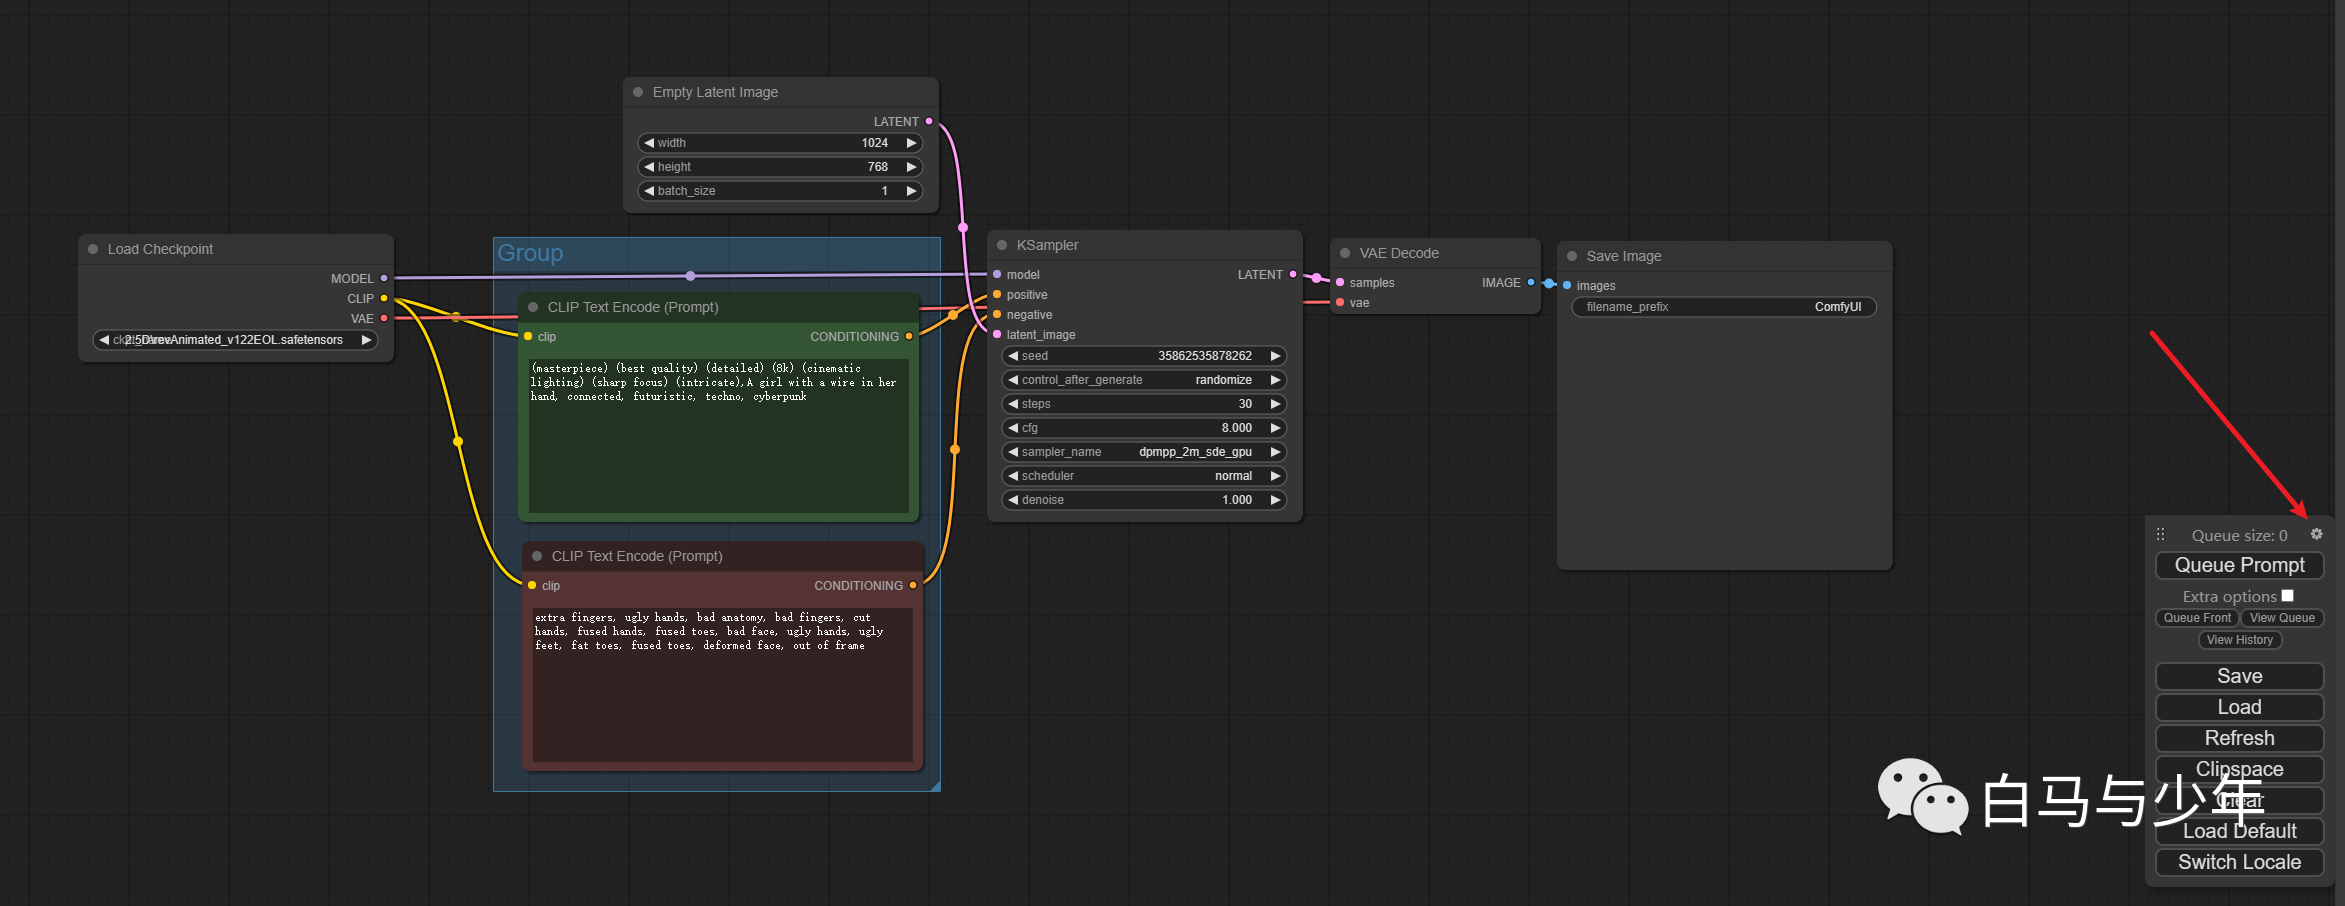
Task: Collapse the Load Checkpoint node dot
Action: coord(93,249)
